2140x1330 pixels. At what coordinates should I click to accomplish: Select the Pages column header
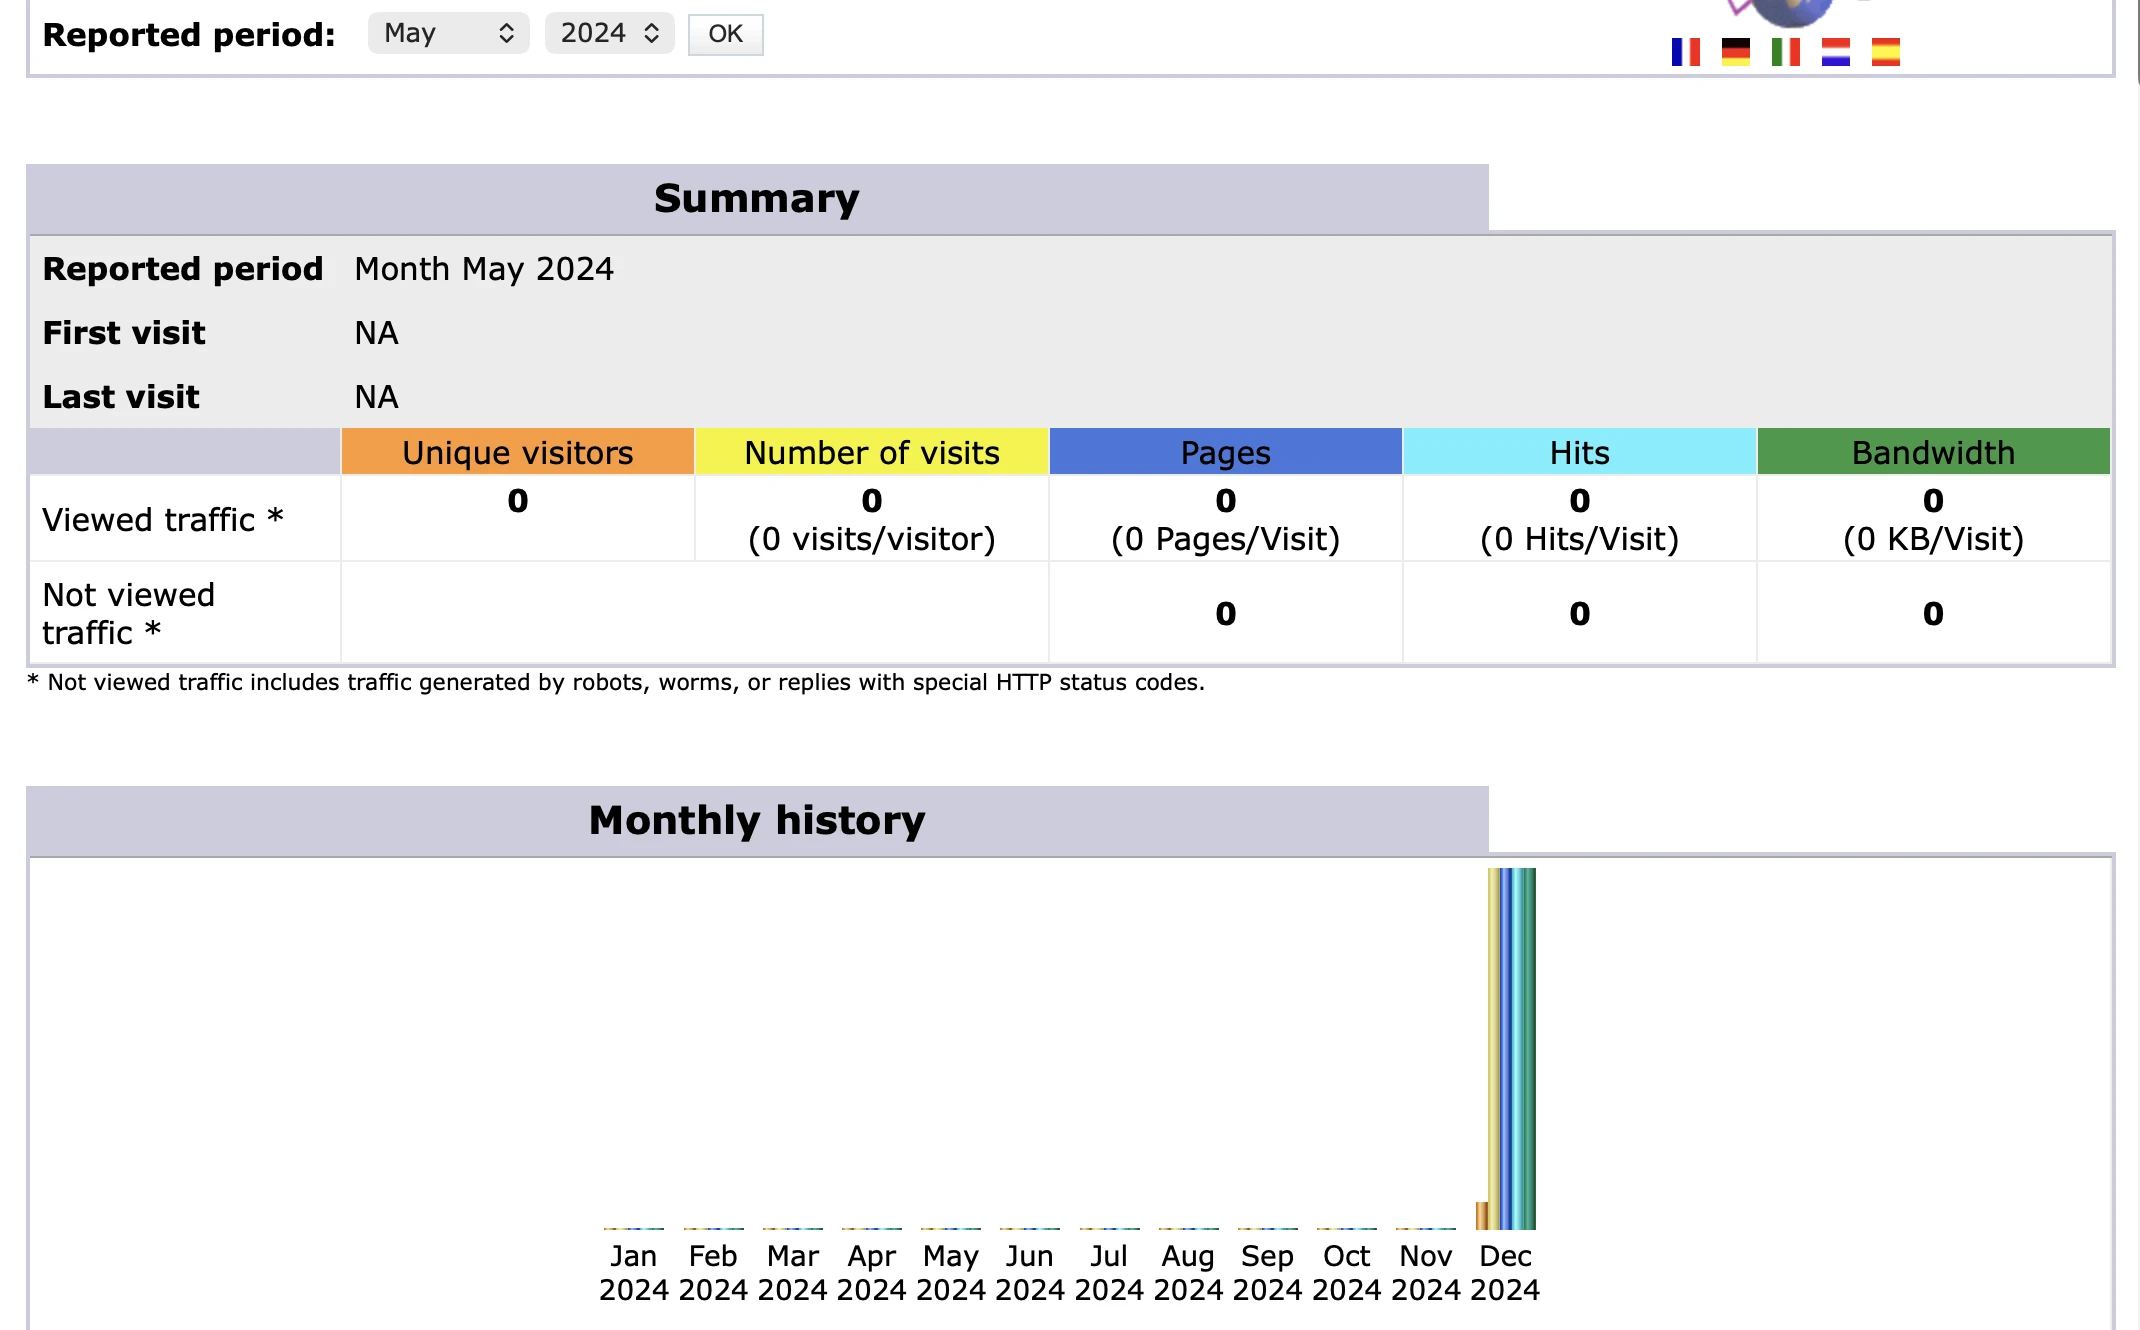(x=1226, y=452)
